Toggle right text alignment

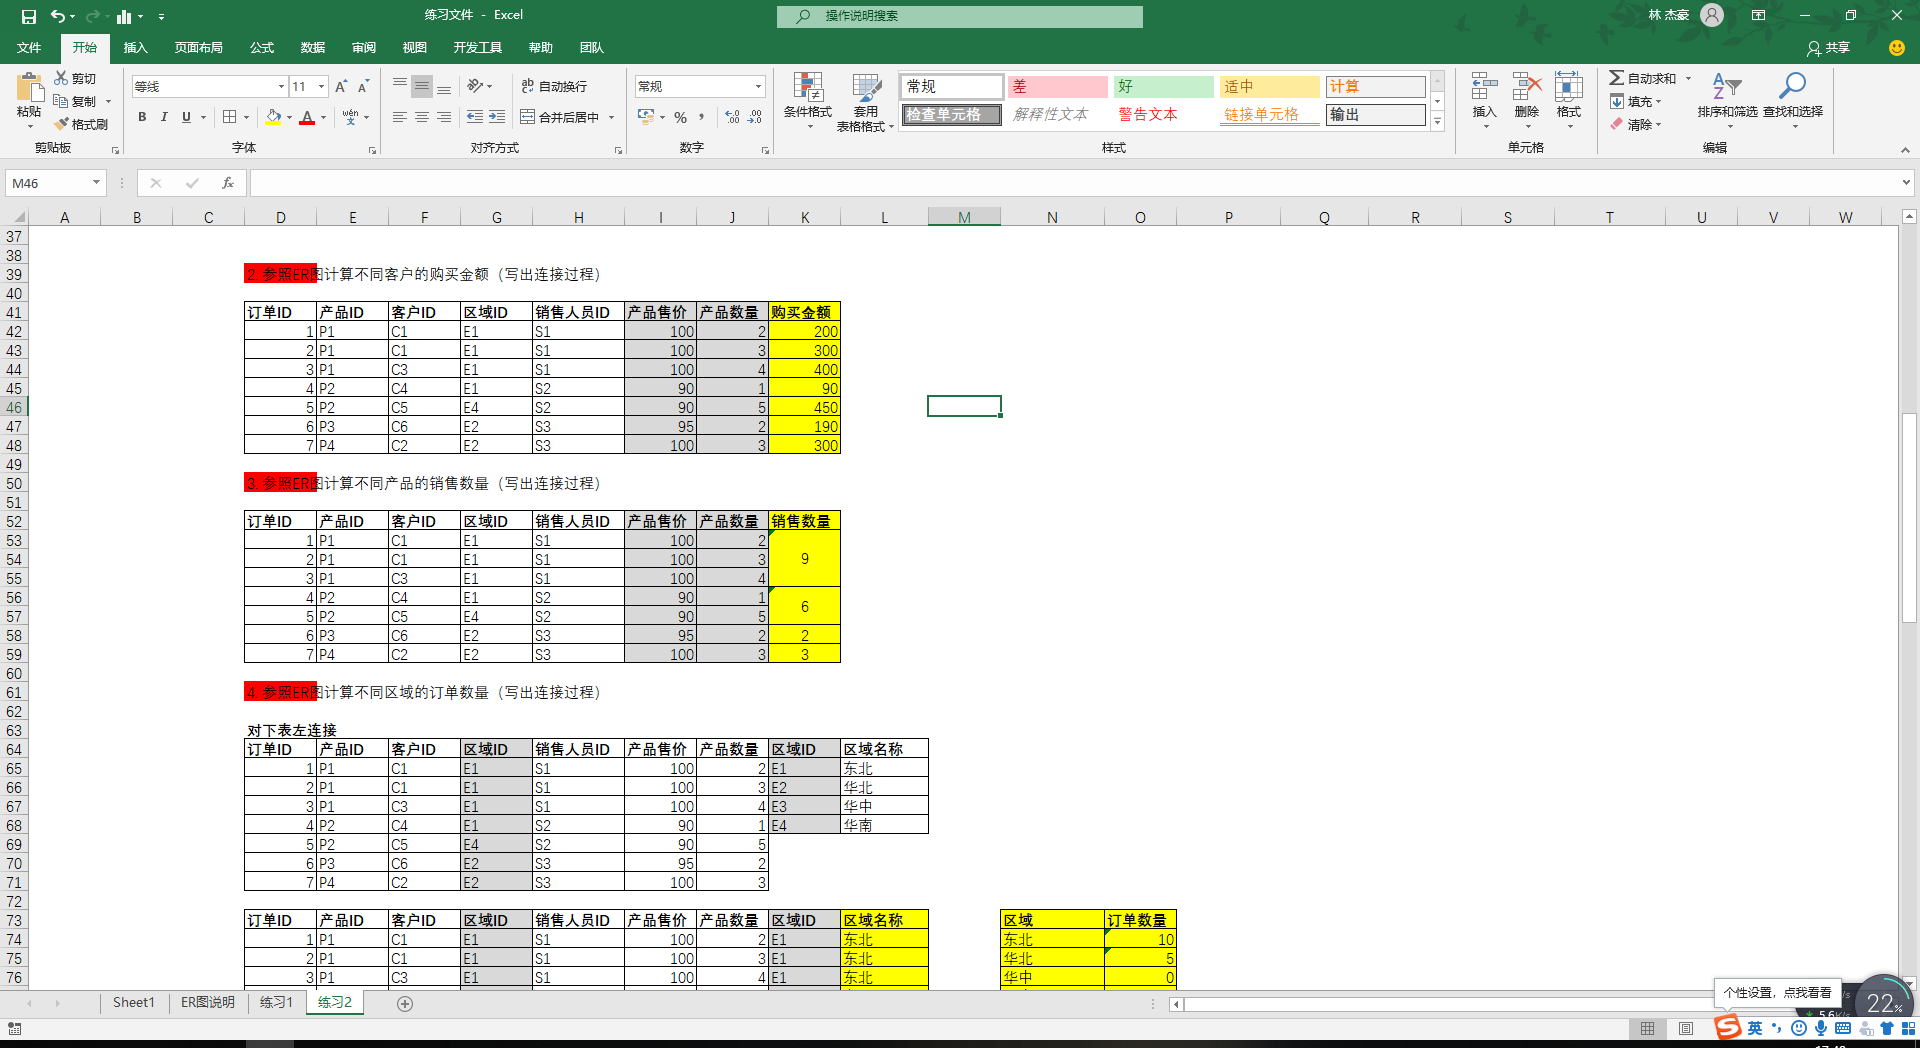point(444,117)
